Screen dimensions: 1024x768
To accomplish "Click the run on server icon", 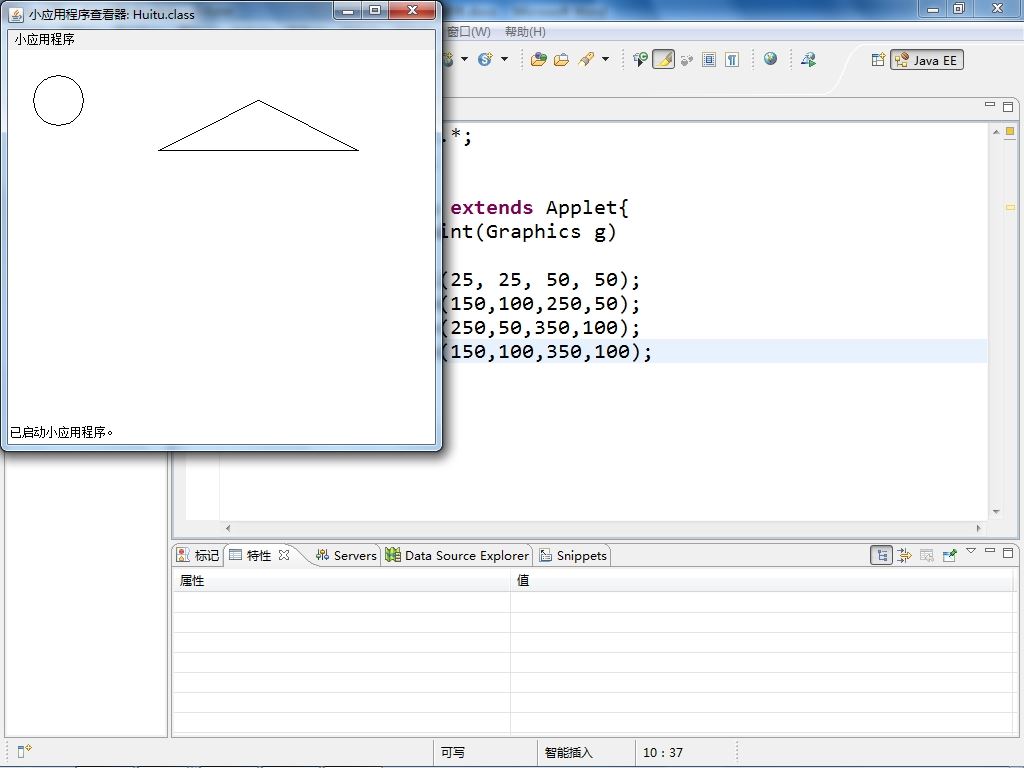I will [x=808, y=59].
